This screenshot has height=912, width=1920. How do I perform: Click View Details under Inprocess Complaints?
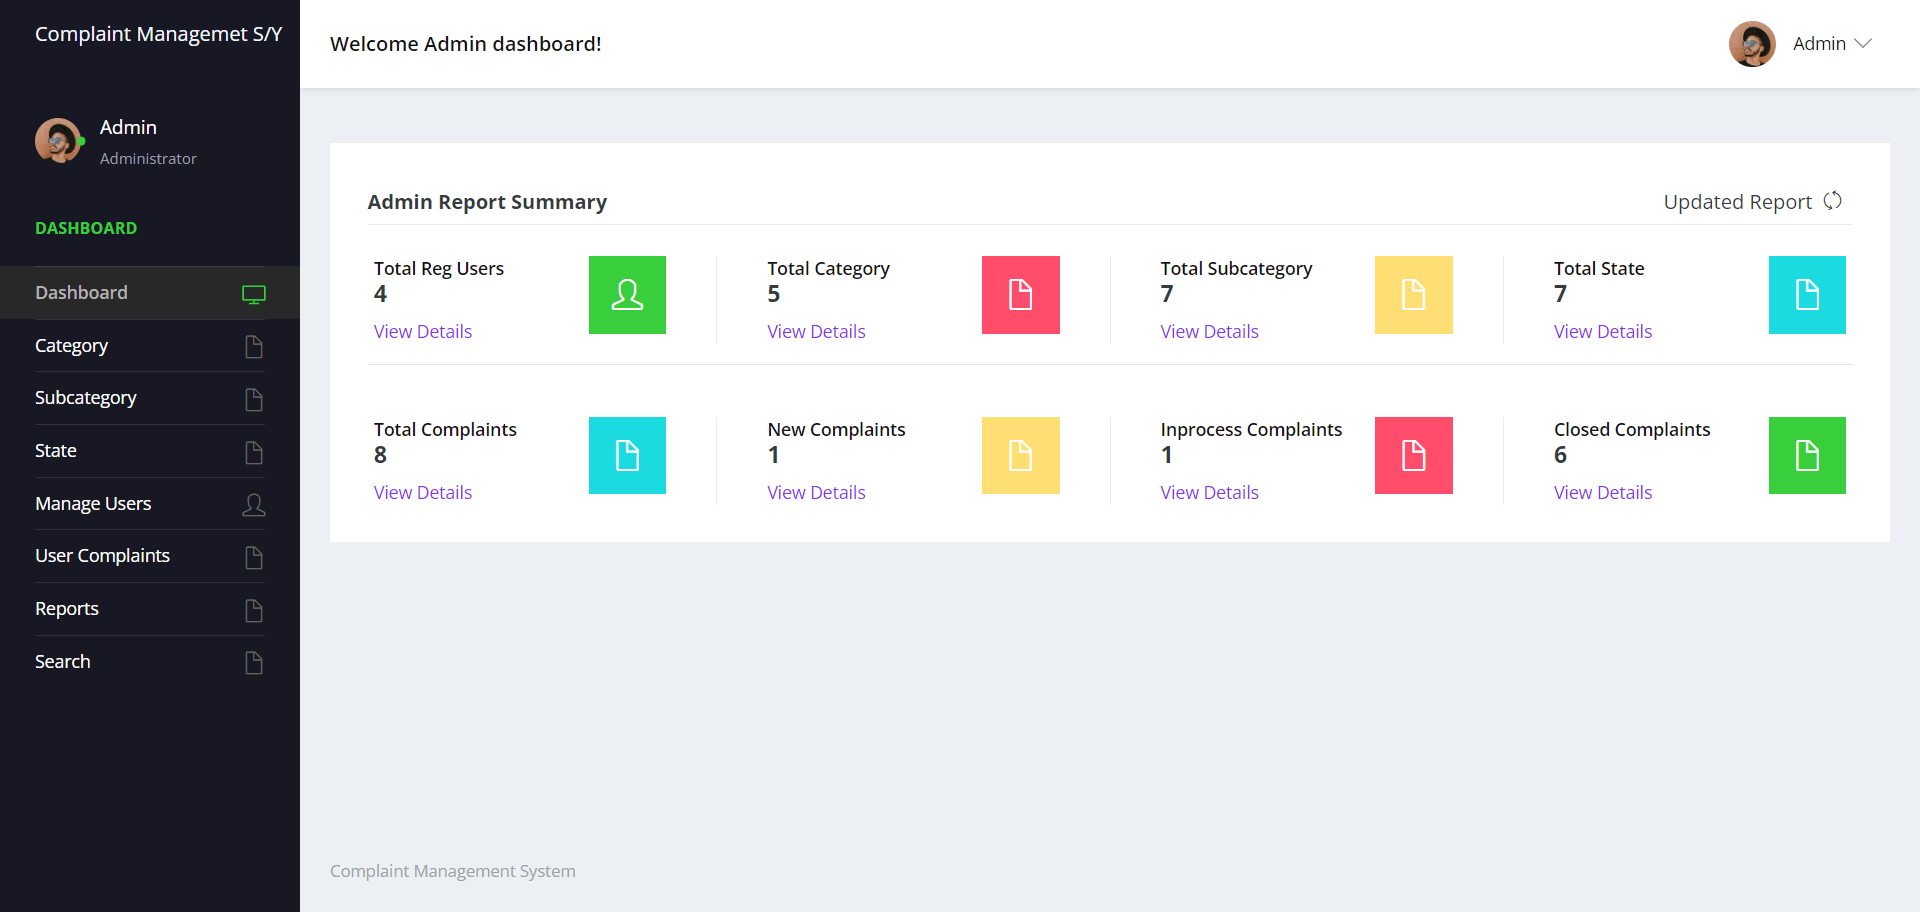tap(1209, 492)
